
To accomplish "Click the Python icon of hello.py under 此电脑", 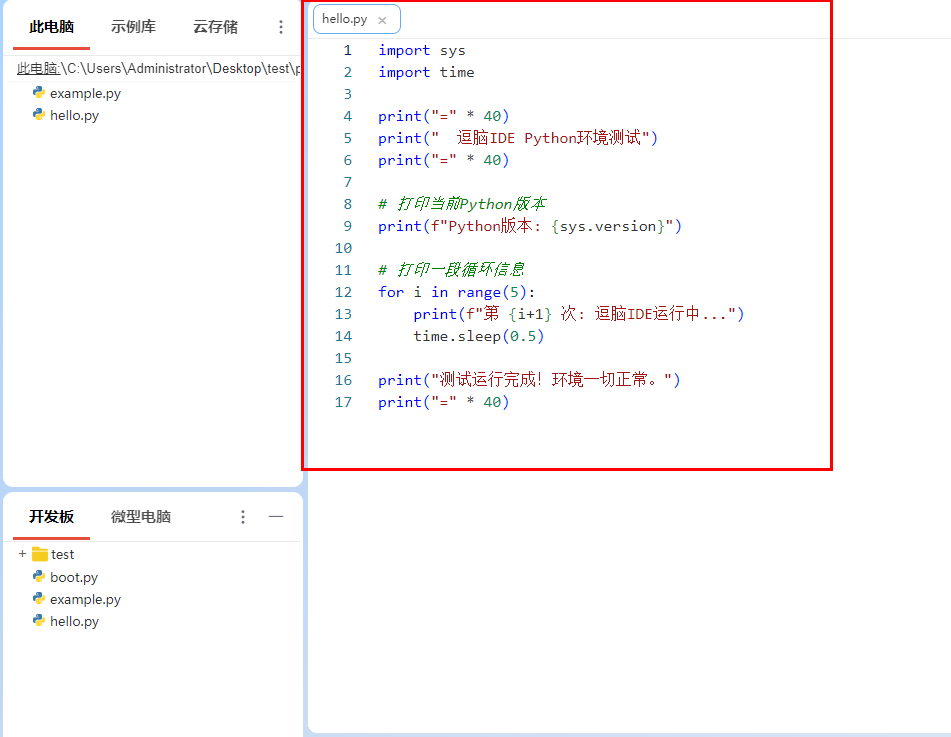I will pyautogui.click(x=39, y=115).
